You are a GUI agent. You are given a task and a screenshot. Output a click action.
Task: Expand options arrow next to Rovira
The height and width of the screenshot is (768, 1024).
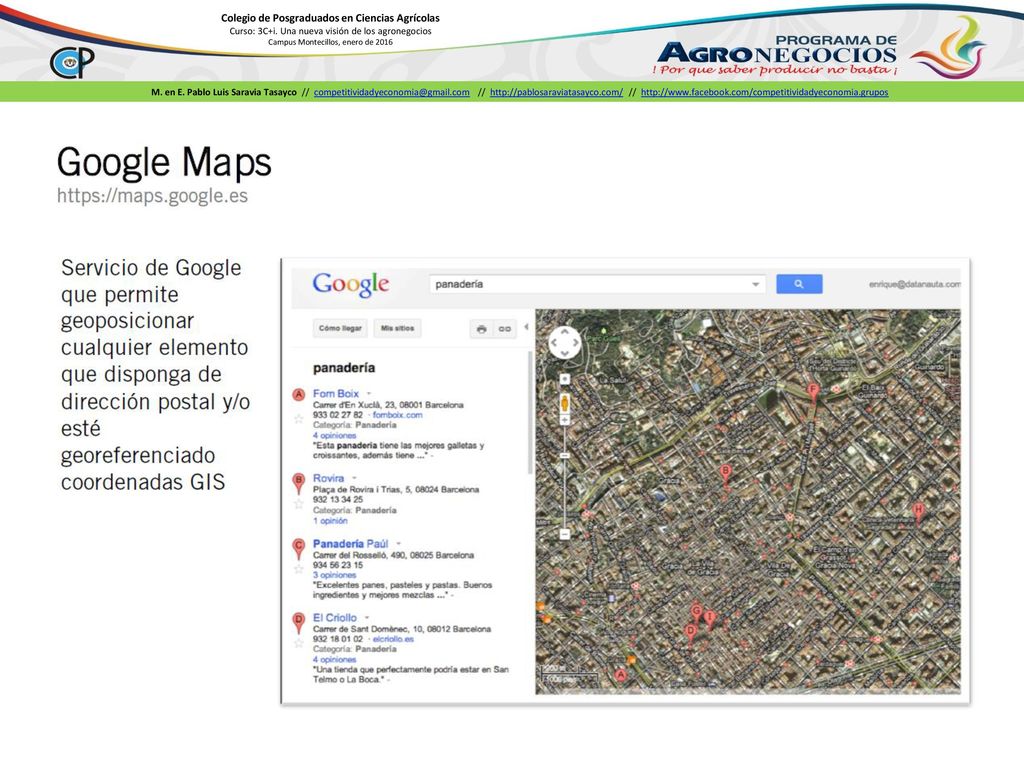coord(354,478)
